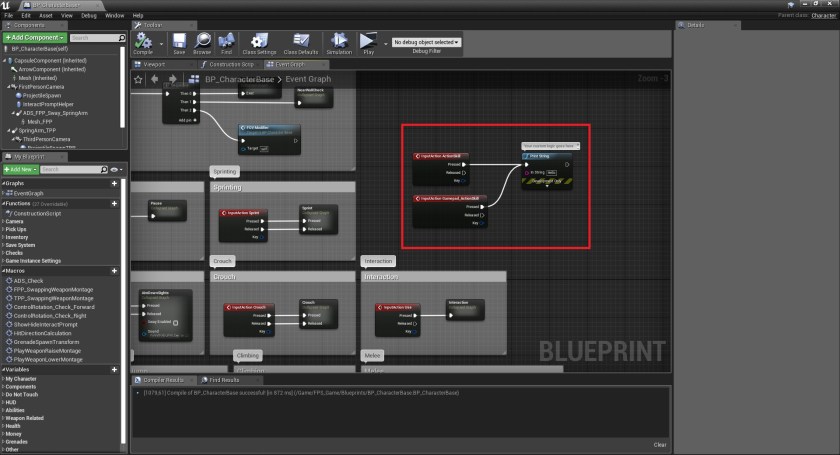The height and width of the screenshot is (455, 840).
Task: Expand the Weapon Related variable category
Action: 3,418
